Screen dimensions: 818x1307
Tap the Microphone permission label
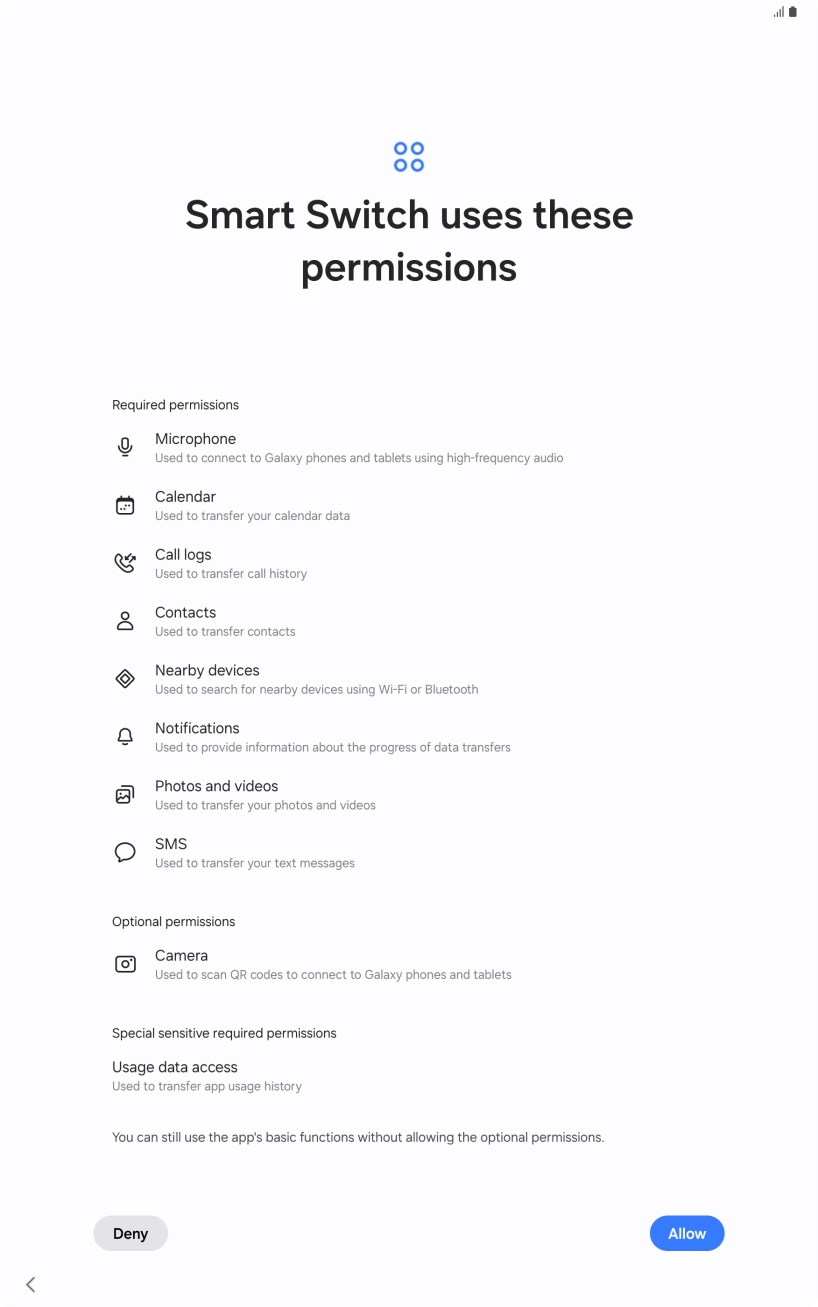[x=195, y=439]
